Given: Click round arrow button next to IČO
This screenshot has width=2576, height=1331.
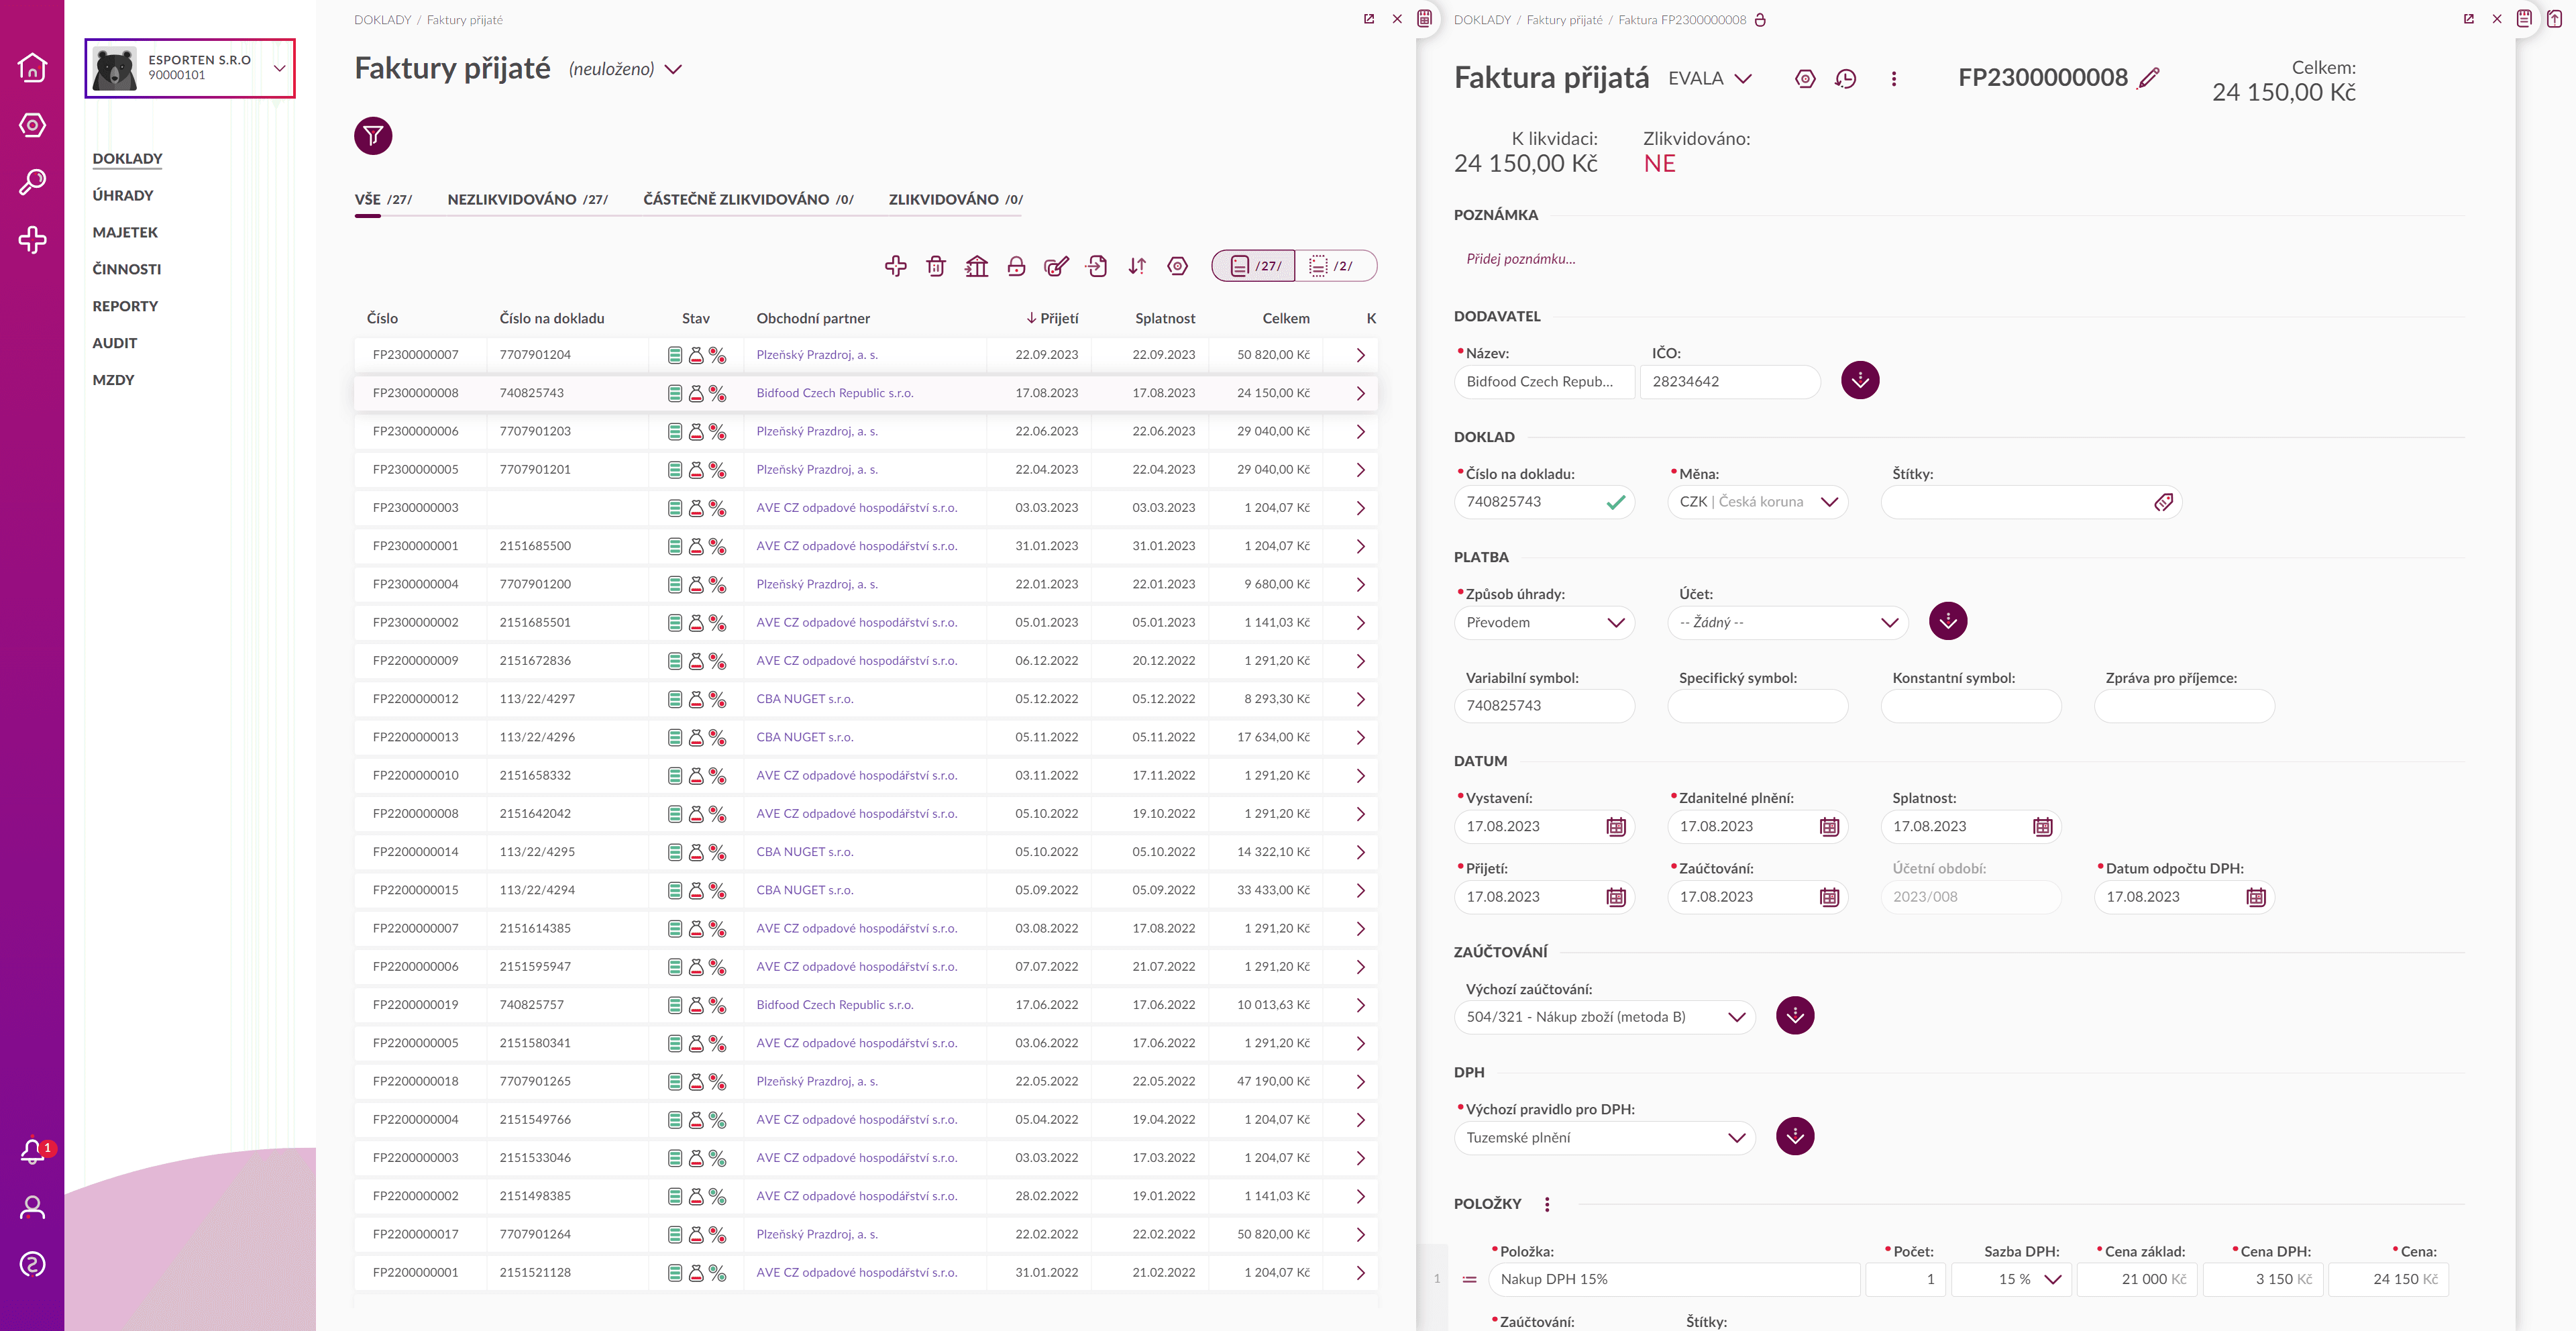Looking at the screenshot, I should click(1860, 380).
